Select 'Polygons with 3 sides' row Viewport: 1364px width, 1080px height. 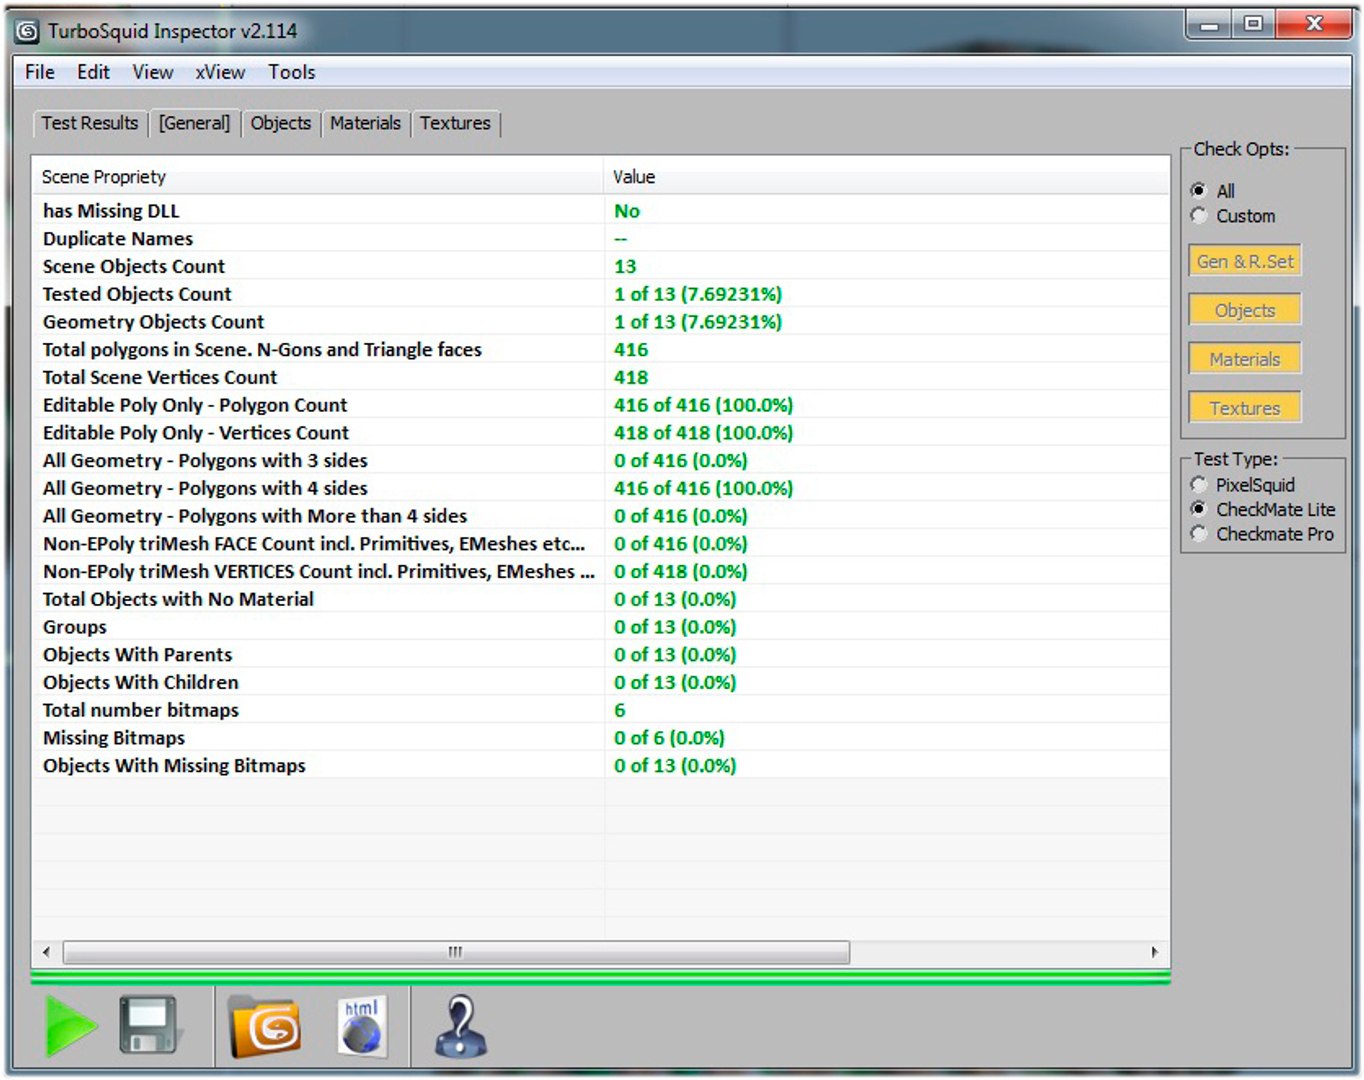[x=601, y=461]
